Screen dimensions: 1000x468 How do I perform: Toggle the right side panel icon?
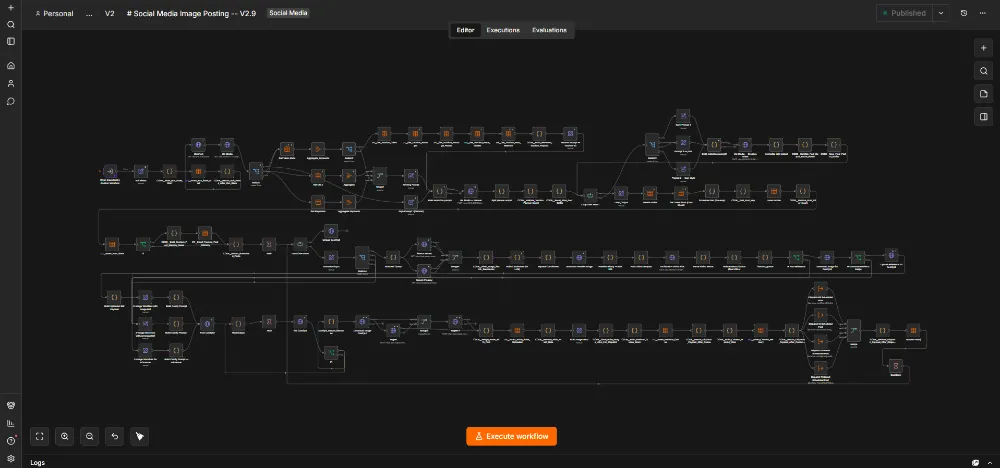coord(983,117)
